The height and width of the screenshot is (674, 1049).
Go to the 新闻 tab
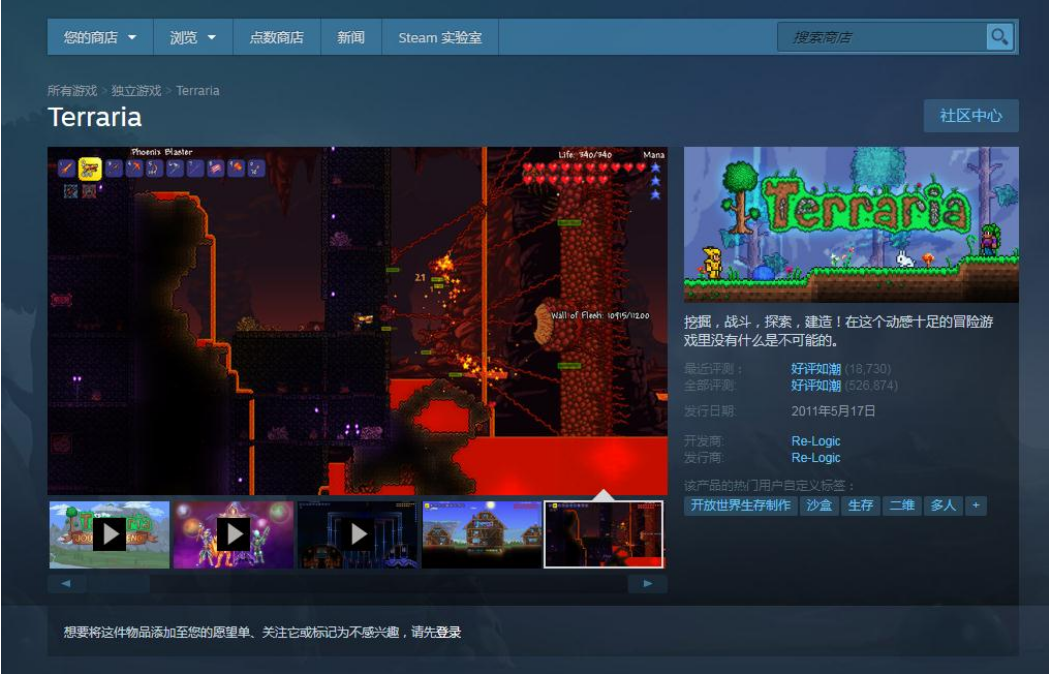coord(351,37)
